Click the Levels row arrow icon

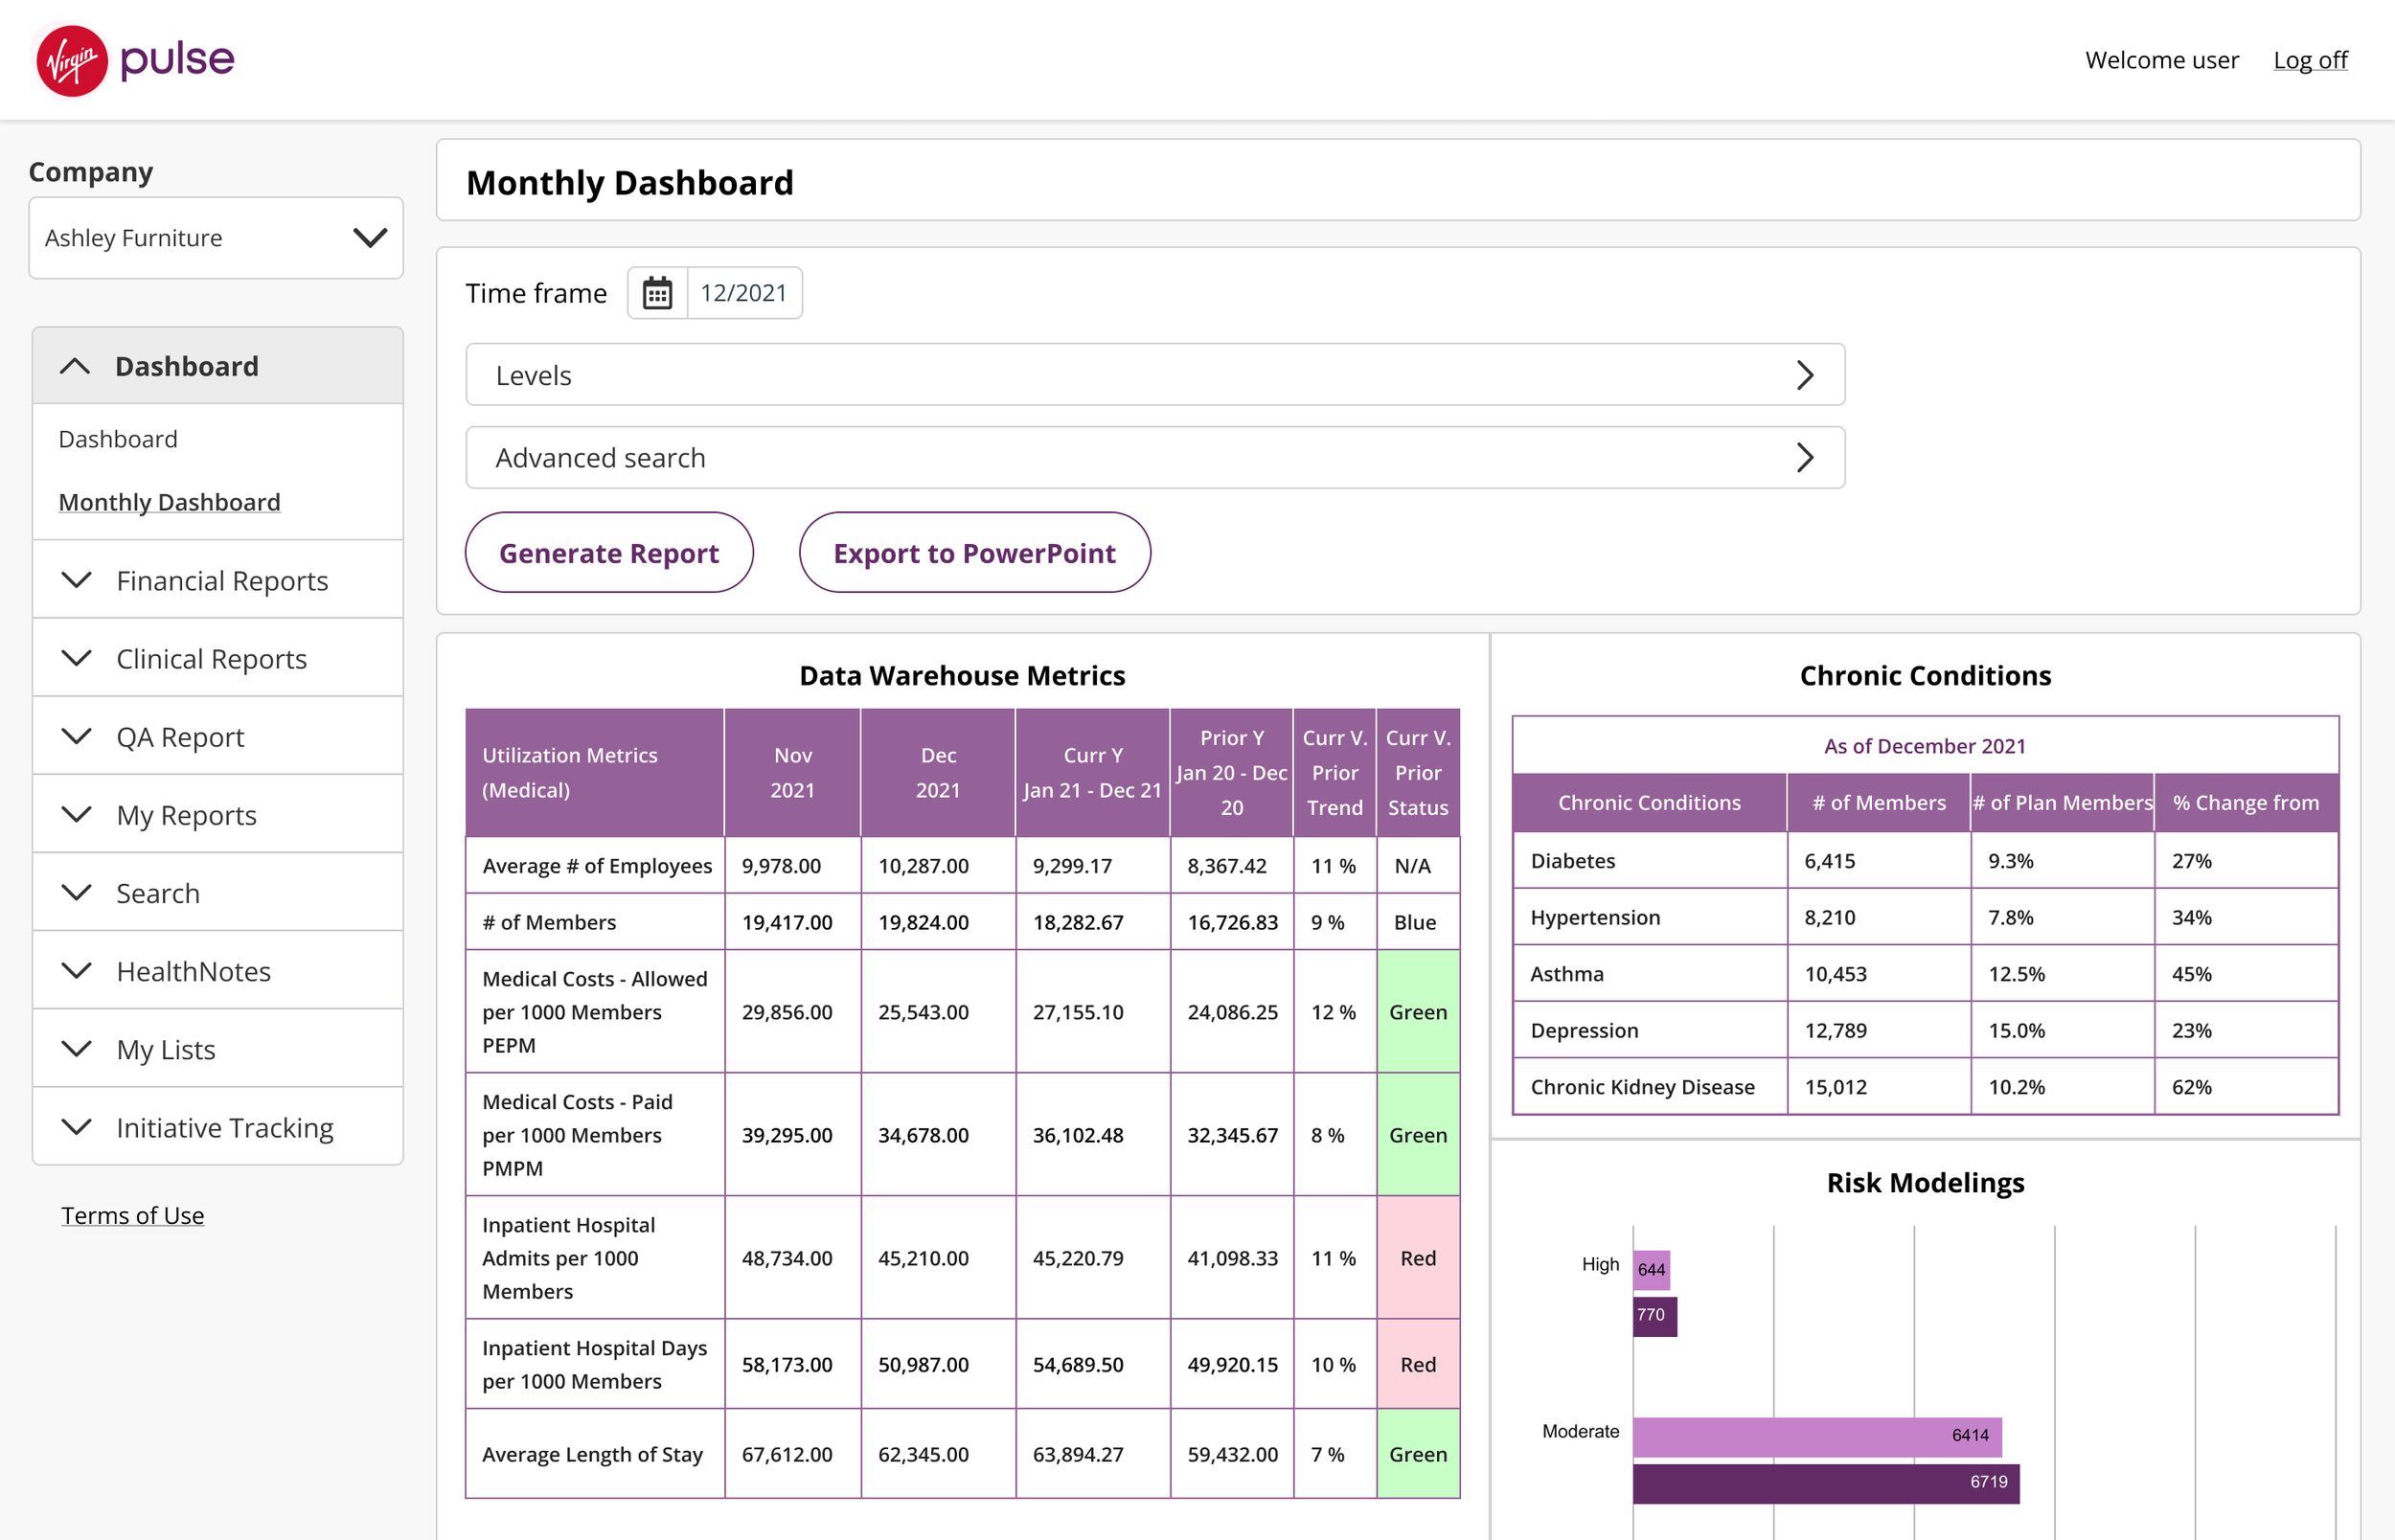point(1804,375)
